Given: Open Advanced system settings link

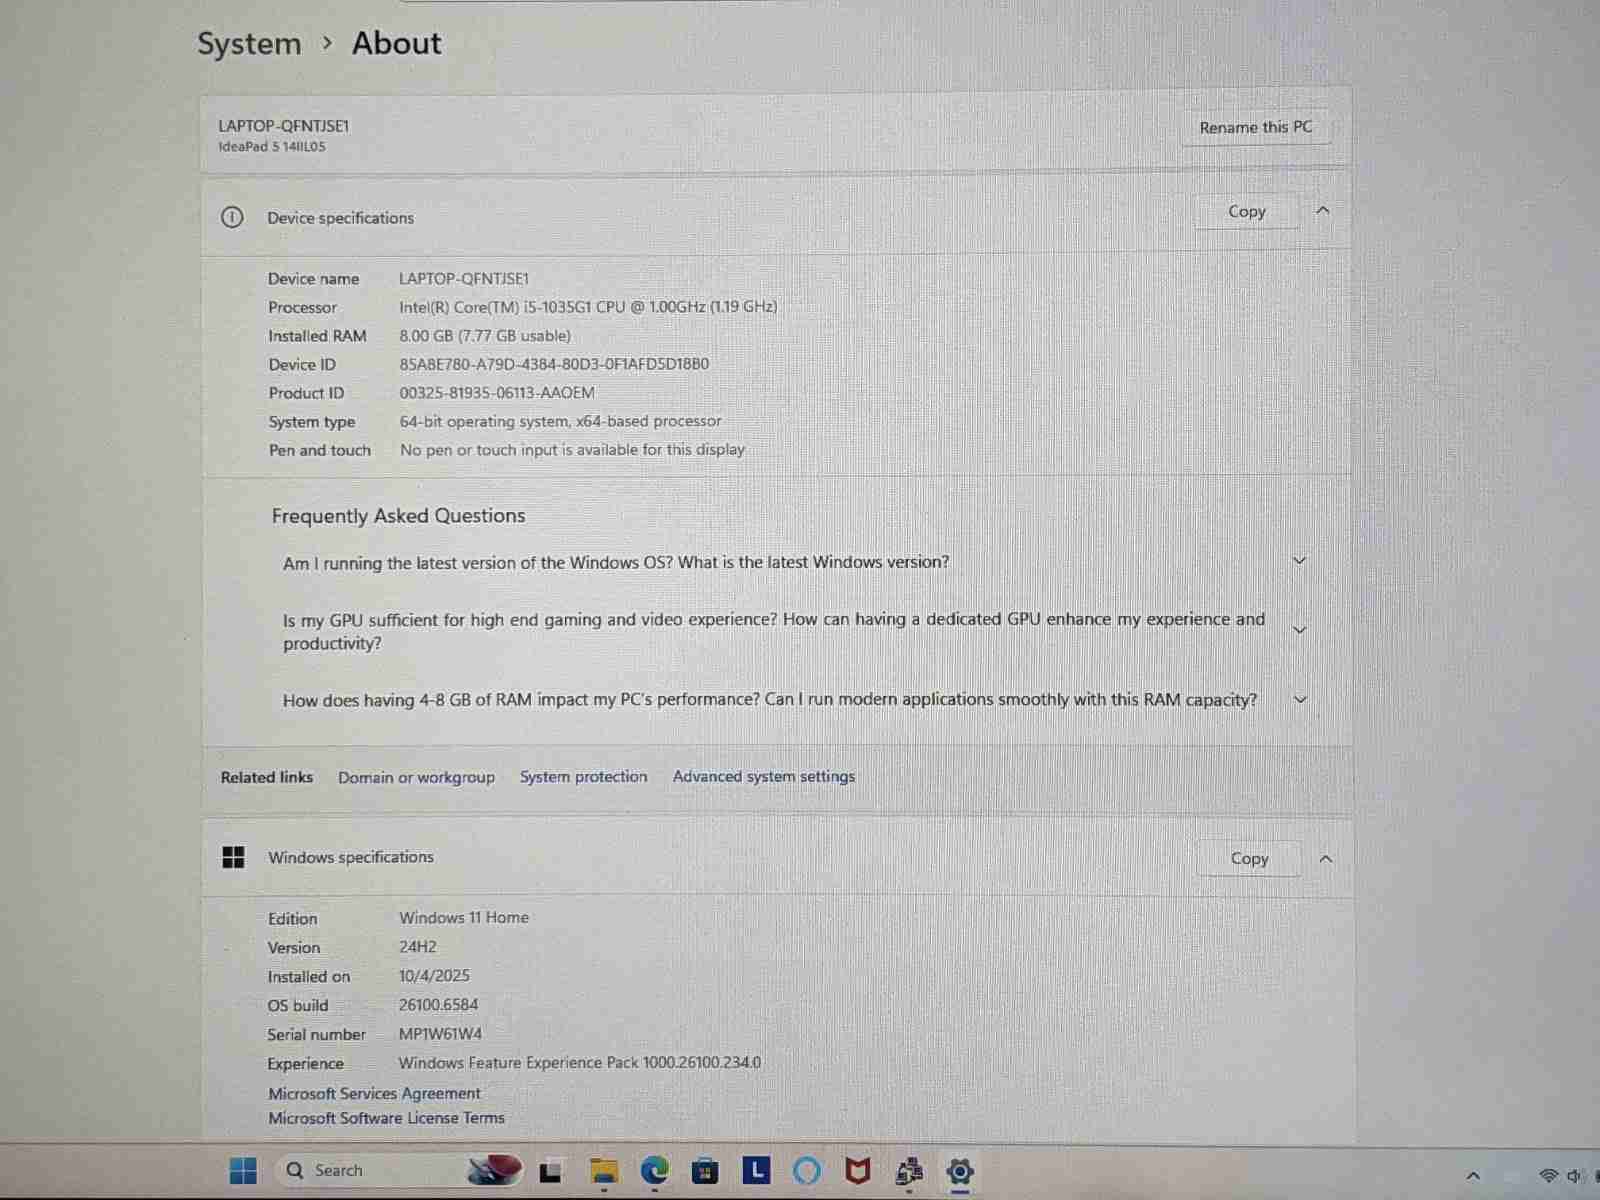Looking at the screenshot, I should [763, 777].
